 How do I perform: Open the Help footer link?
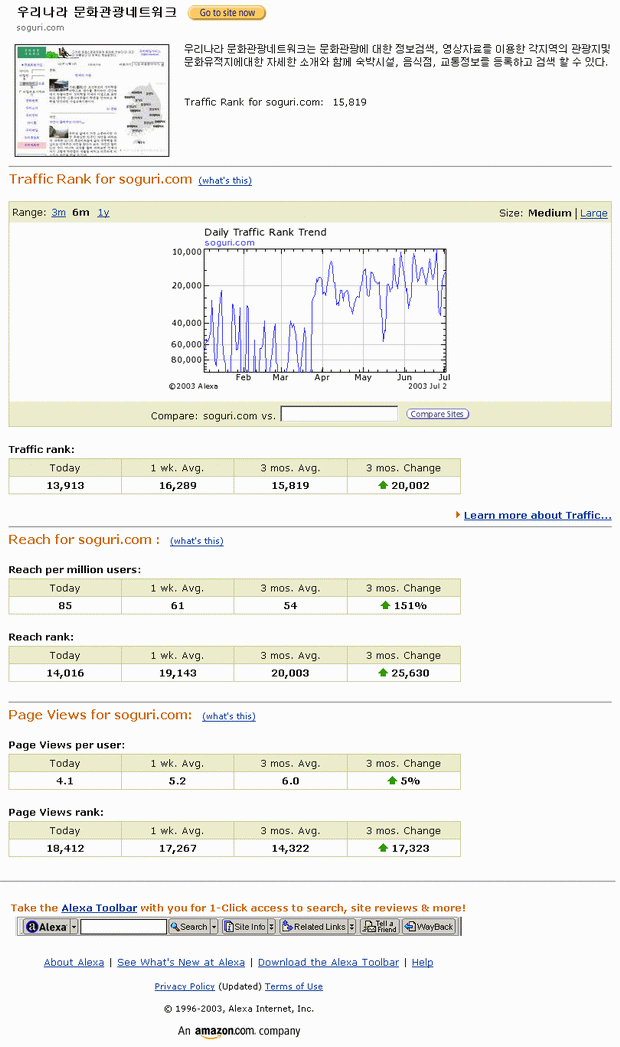click(x=422, y=962)
